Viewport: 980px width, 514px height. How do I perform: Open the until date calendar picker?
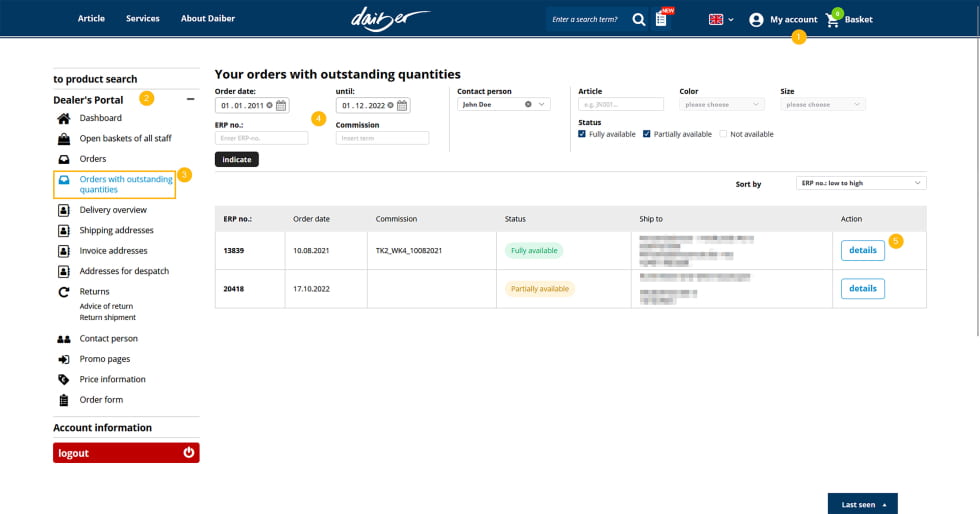(x=402, y=105)
